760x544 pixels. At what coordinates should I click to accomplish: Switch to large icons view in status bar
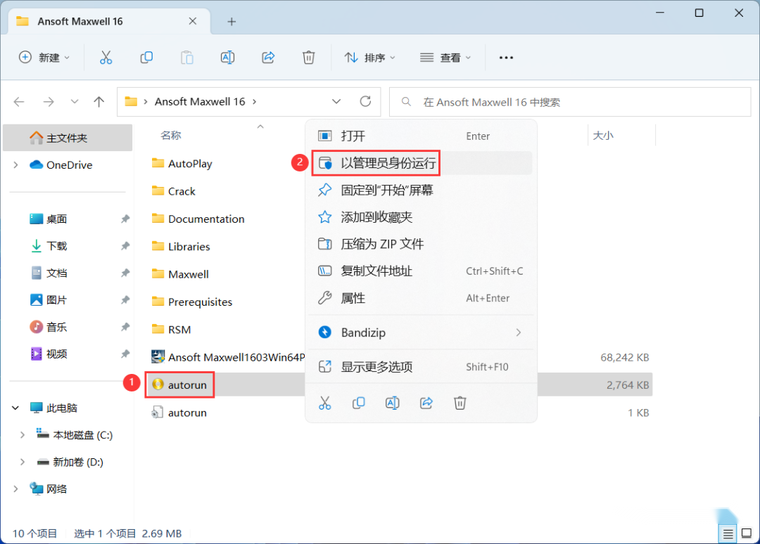point(747,533)
